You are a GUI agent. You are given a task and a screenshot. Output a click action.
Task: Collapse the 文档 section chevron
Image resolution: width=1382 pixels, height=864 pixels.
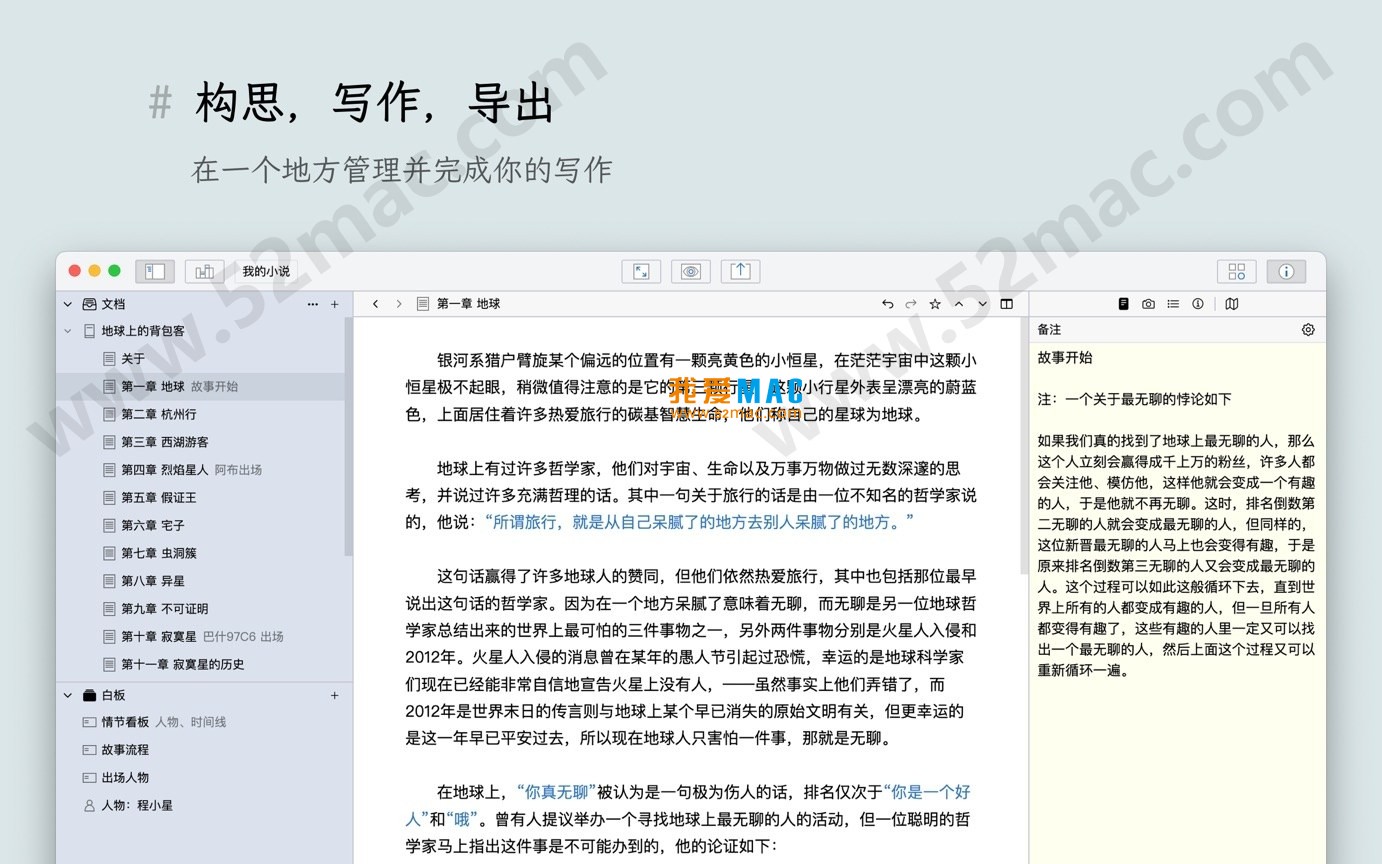pos(67,304)
